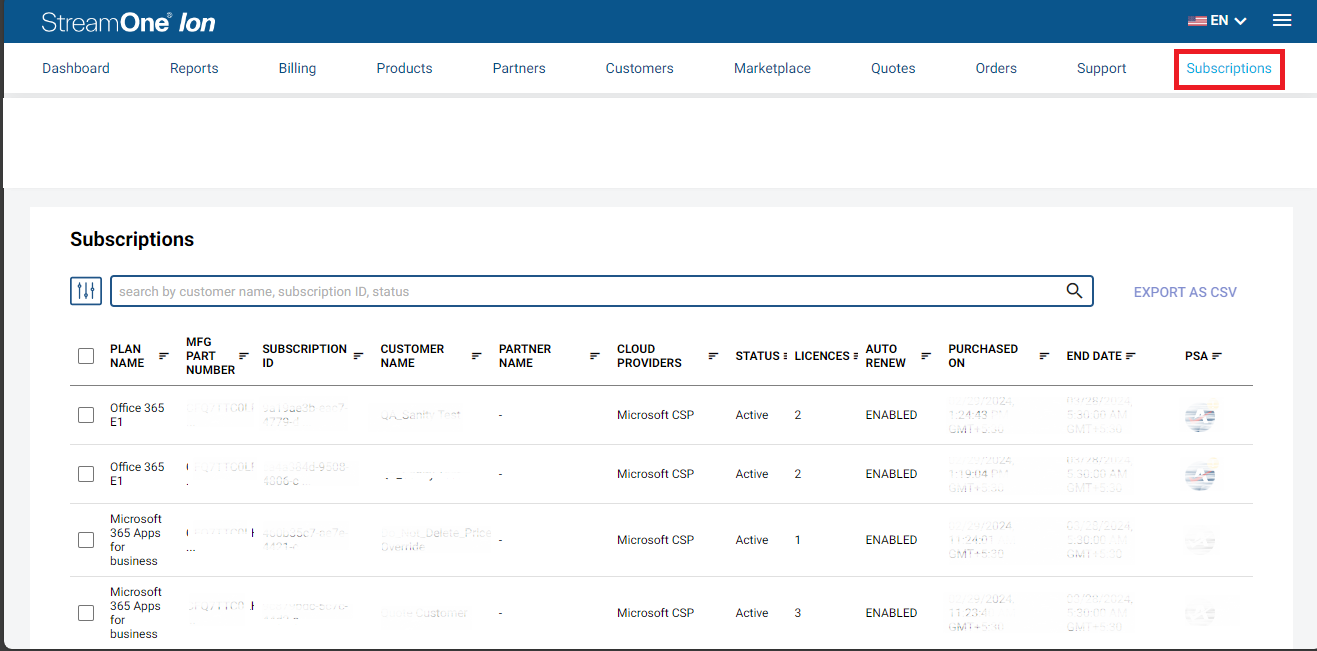The height and width of the screenshot is (651, 1317).
Task: Open the Support tab
Action: pos(1102,68)
